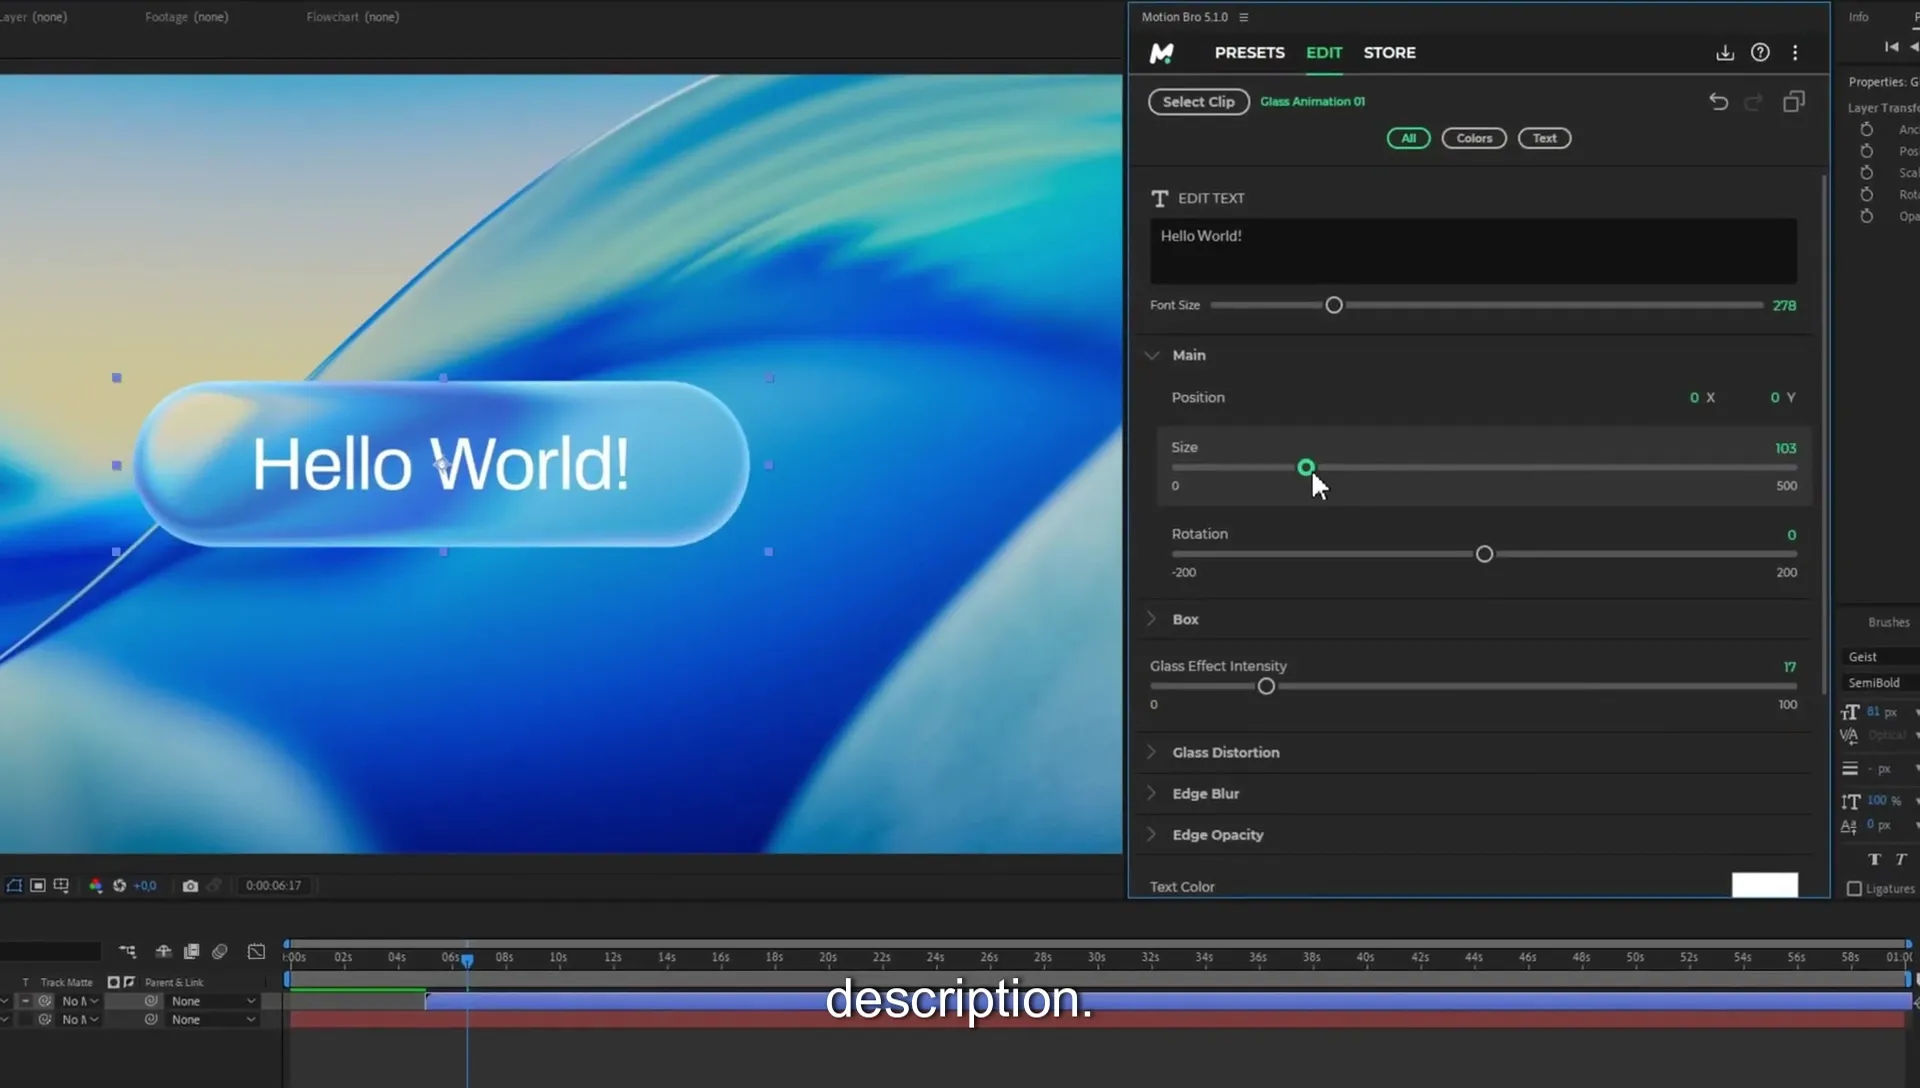
Task: Switch to the STORE tab
Action: (1389, 53)
